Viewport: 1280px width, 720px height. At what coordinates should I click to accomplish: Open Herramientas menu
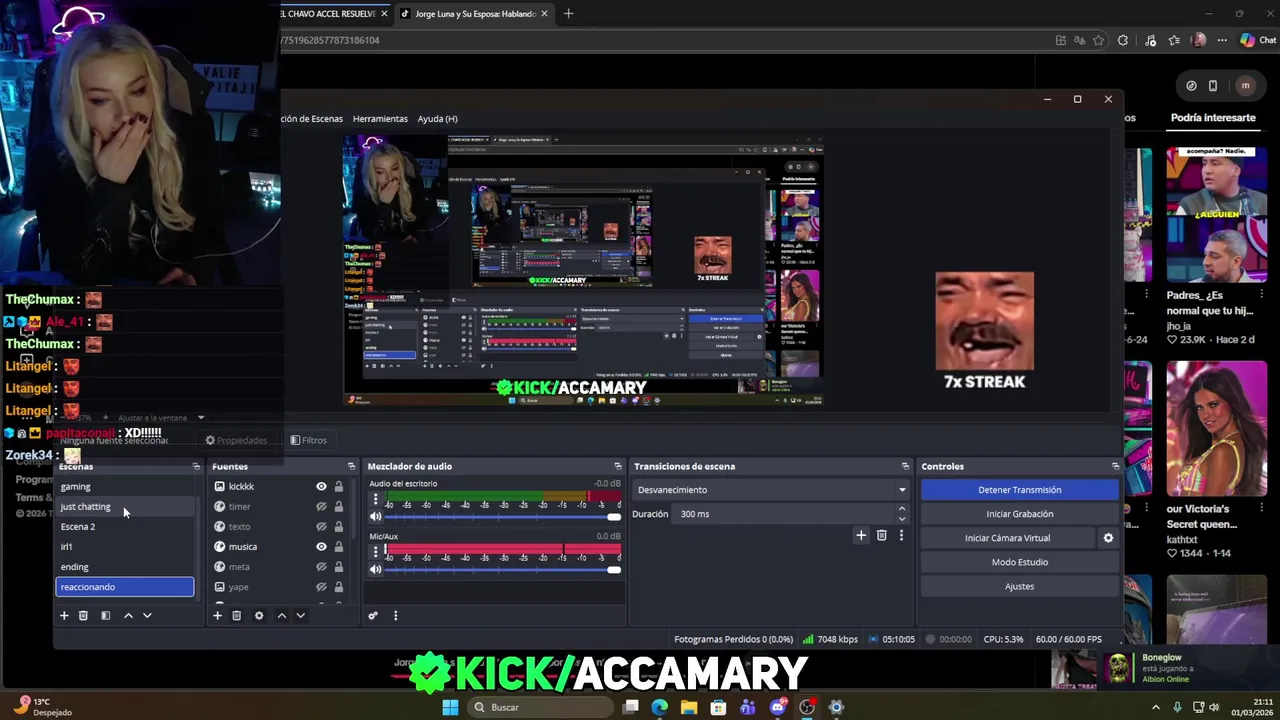pyautogui.click(x=380, y=119)
